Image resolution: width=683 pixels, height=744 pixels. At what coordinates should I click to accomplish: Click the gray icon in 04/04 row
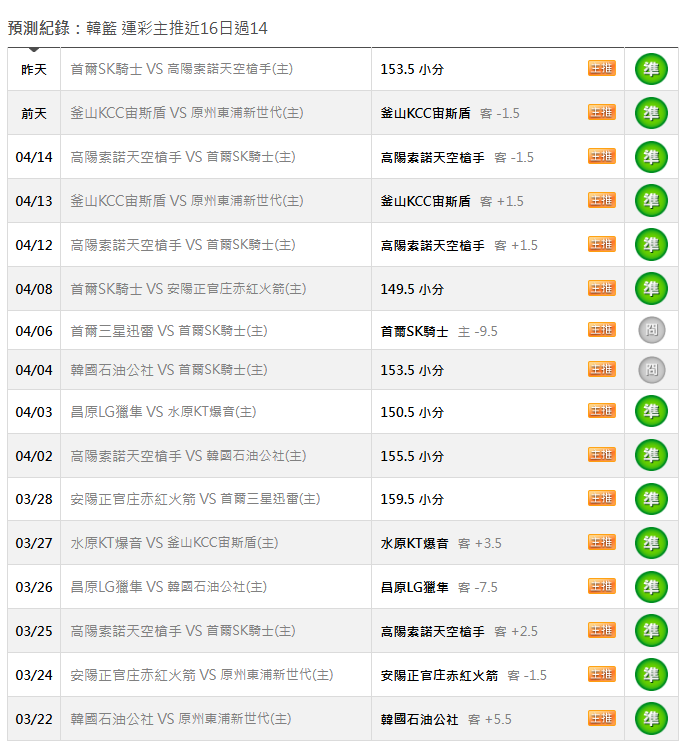point(651,370)
